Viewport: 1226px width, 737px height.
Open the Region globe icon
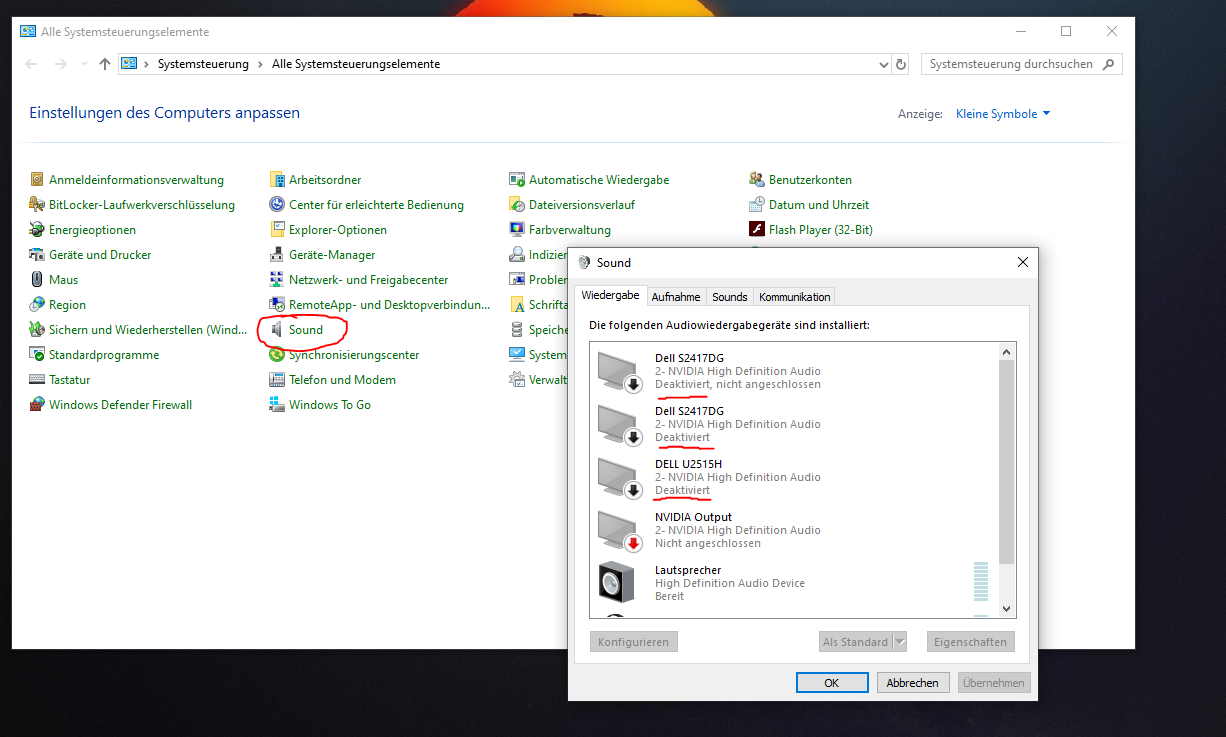(38, 305)
